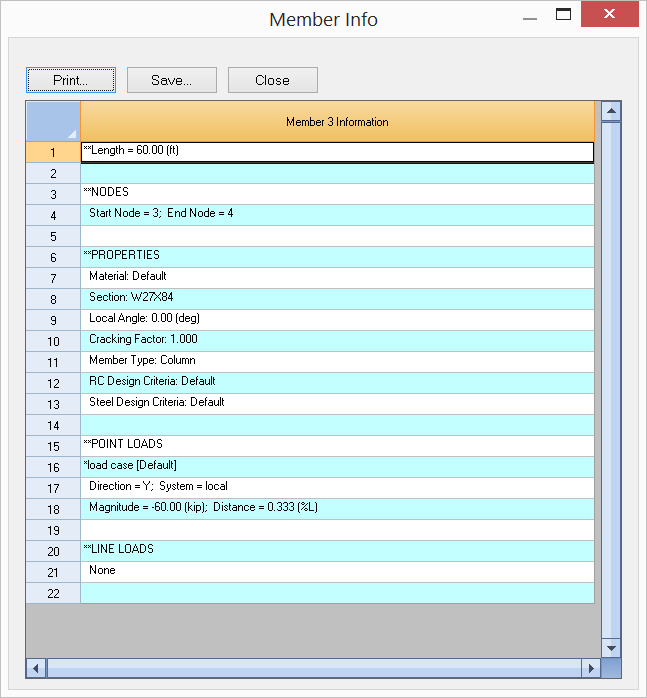Click the vertical scrollbar down arrow
The height and width of the screenshot is (698, 647).
click(x=611, y=648)
